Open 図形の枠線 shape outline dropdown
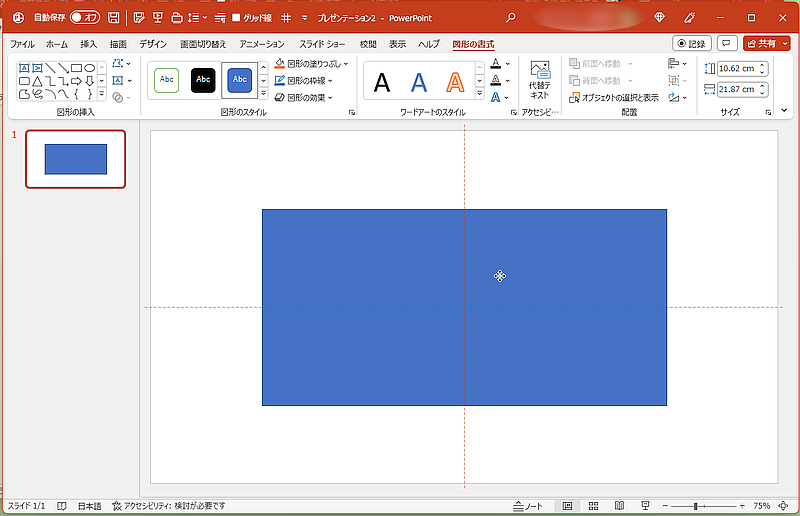The width and height of the screenshot is (800, 516). [304, 81]
